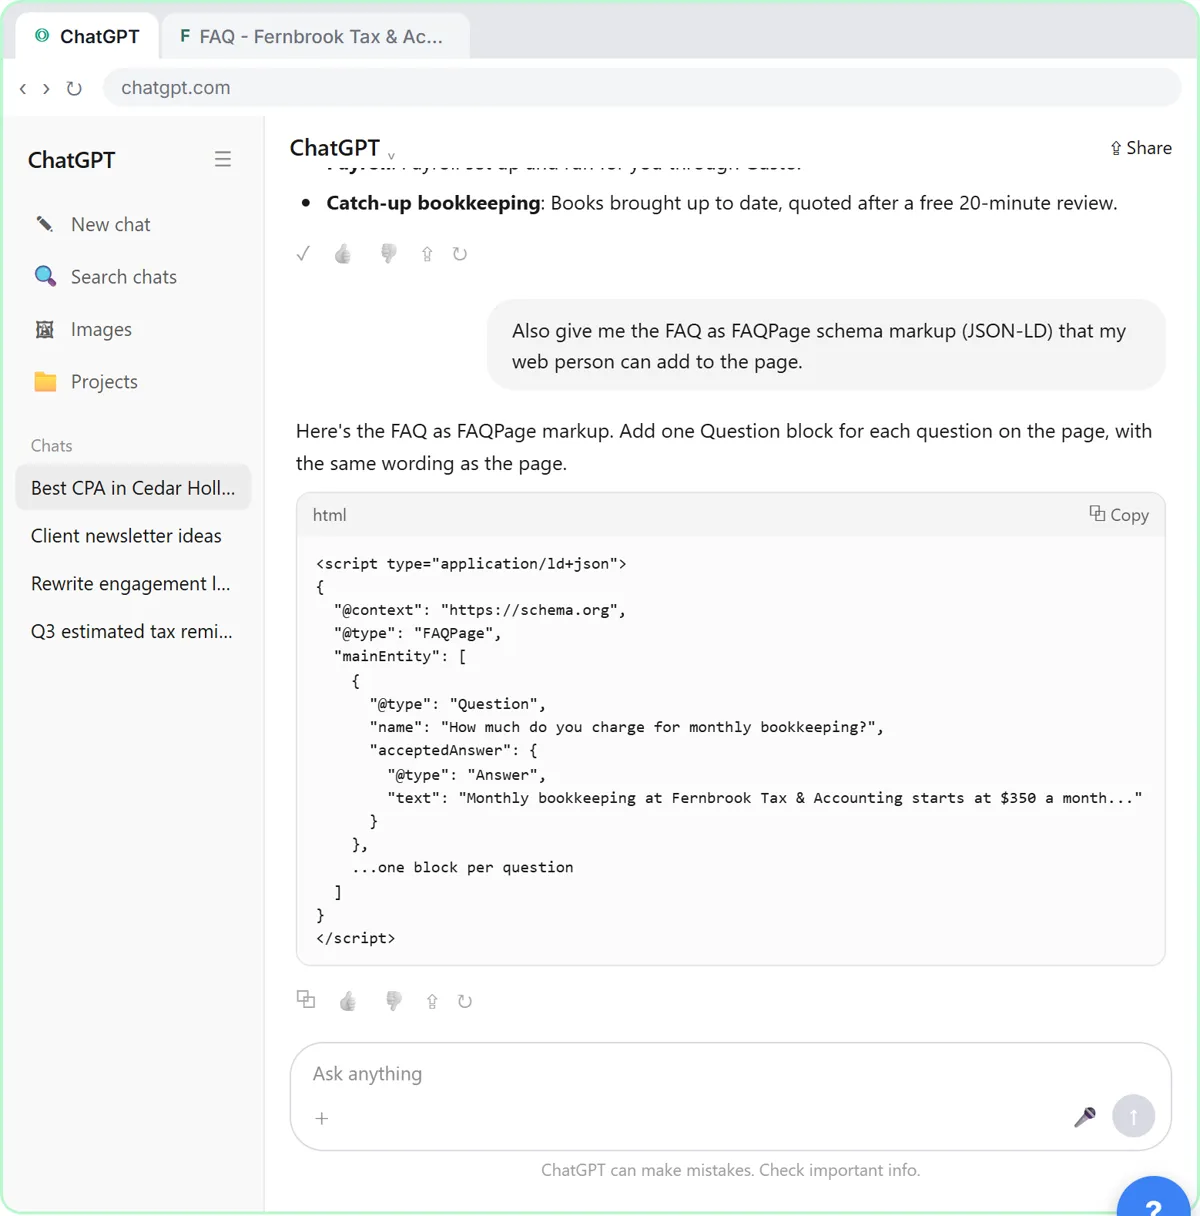Click the chatgpt.com address bar
The width and height of the screenshot is (1200, 1216).
[x=642, y=88]
